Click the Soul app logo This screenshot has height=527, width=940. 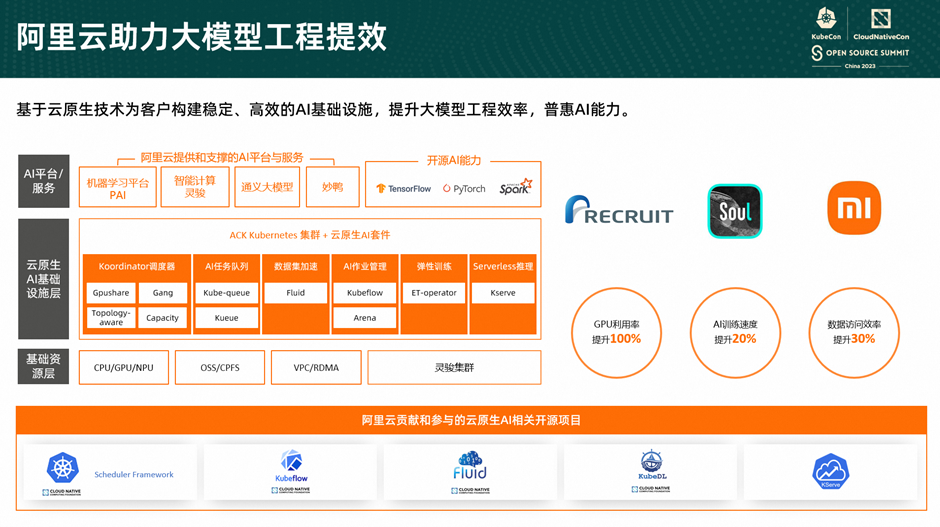735,211
